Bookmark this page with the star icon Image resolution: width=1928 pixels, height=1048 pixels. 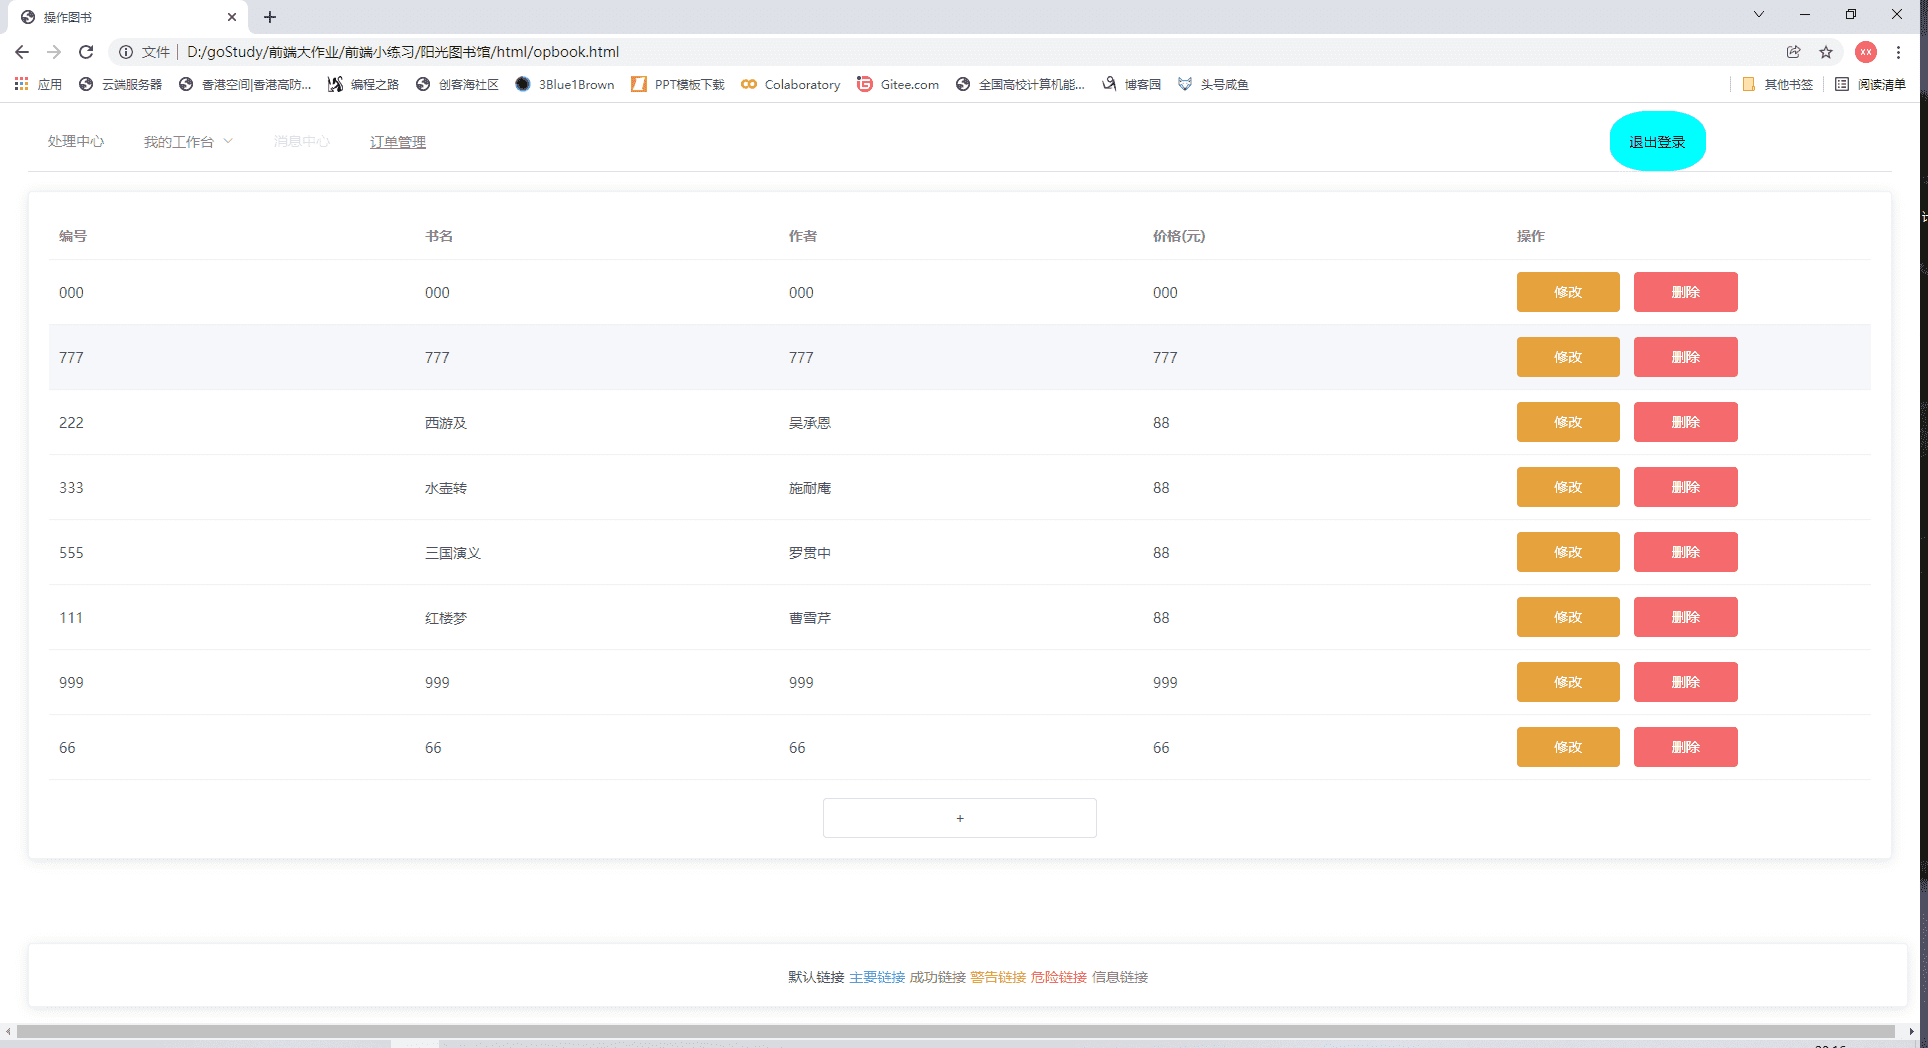(x=1826, y=52)
